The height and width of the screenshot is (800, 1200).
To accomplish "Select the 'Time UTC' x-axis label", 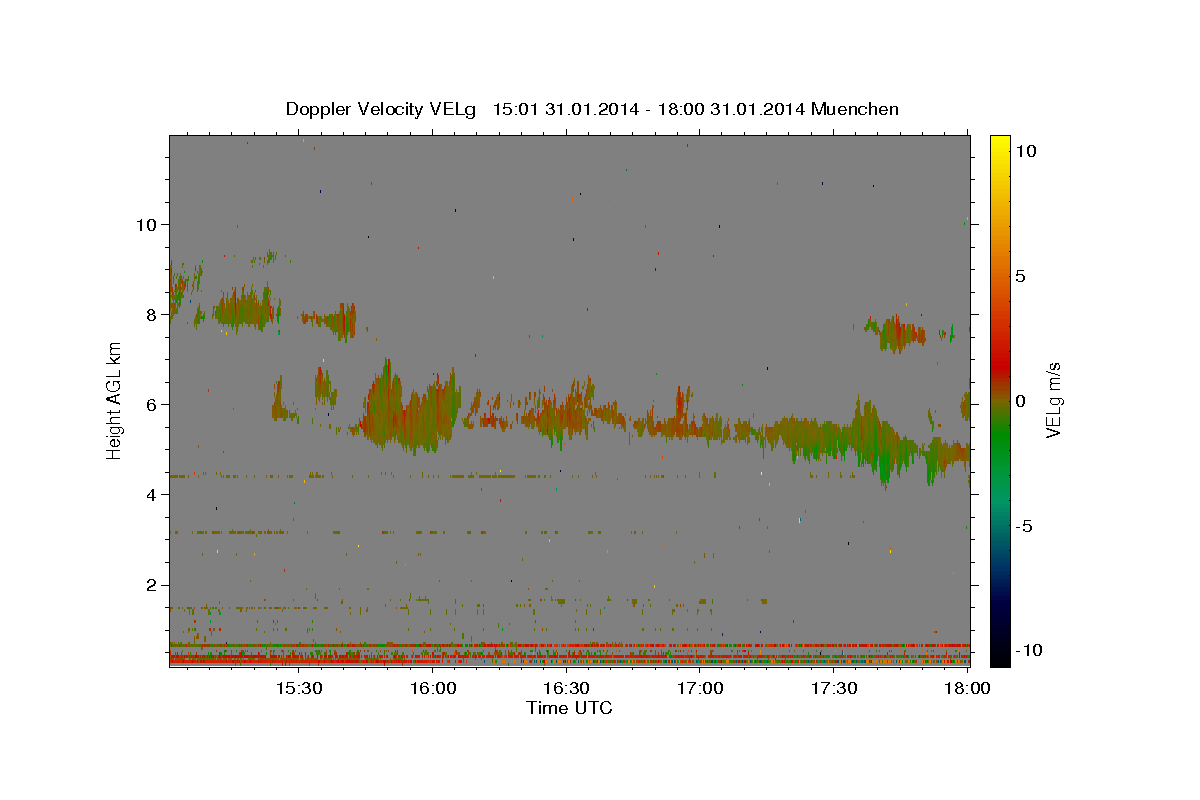I will click(x=569, y=708).
